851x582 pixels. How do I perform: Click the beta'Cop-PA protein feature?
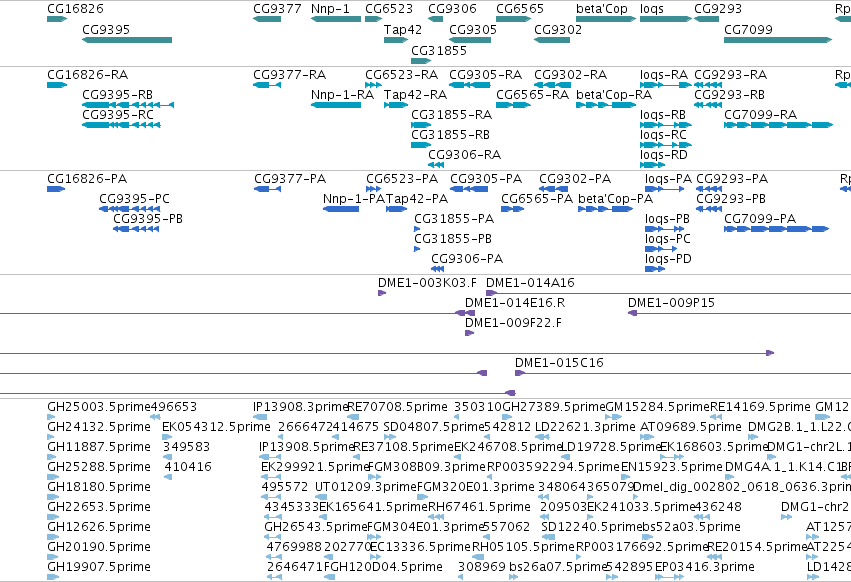tap(606, 209)
